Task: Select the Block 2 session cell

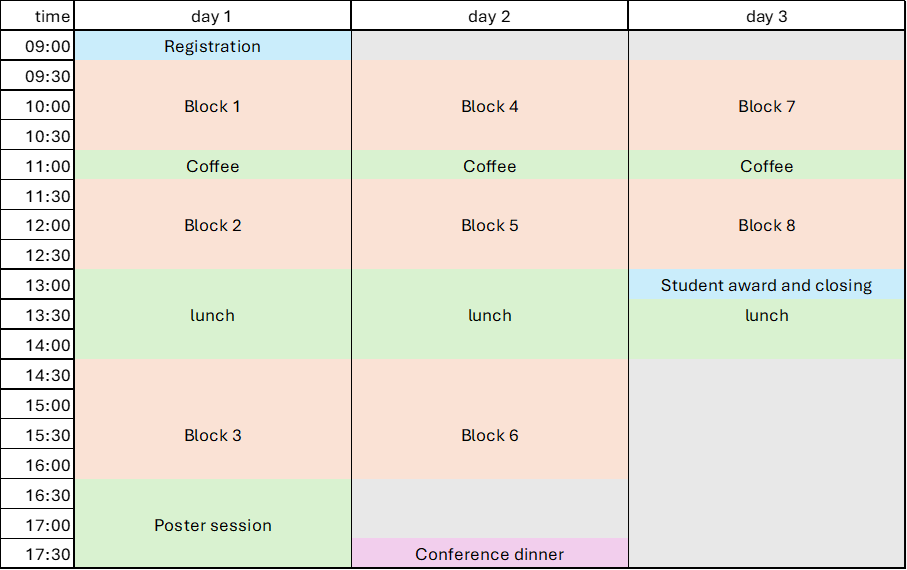Action: point(213,225)
